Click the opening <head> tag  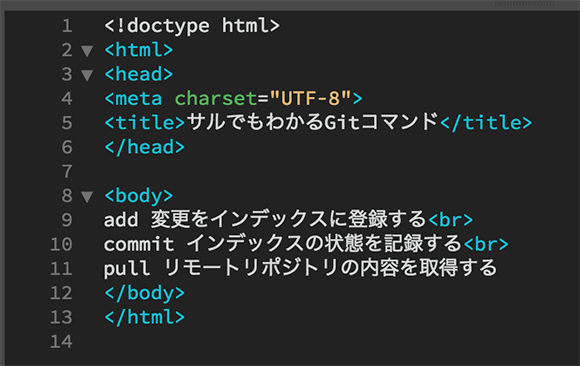(138, 74)
